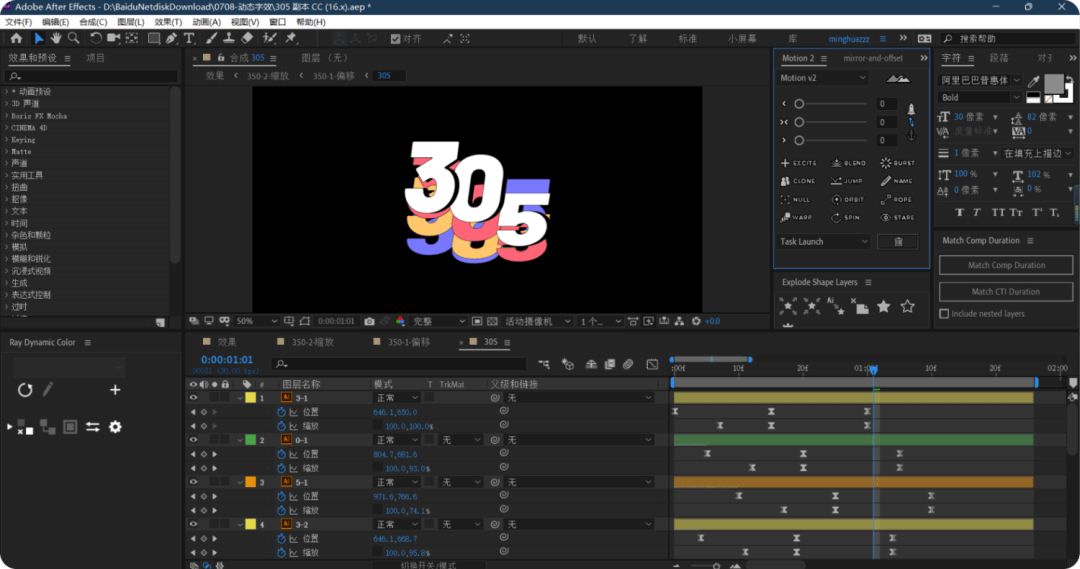Image resolution: width=1080 pixels, height=569 pixels.
Task: Click the Match Comp Duration button
Action: click(x=1006, y=265)
